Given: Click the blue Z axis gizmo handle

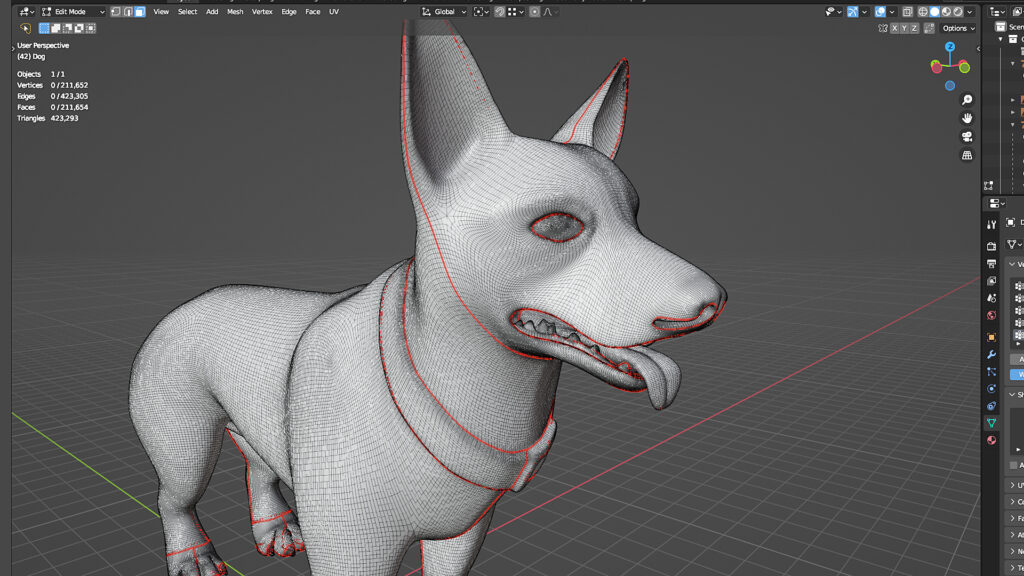Looking at the screenshot, I should (950, 47).
